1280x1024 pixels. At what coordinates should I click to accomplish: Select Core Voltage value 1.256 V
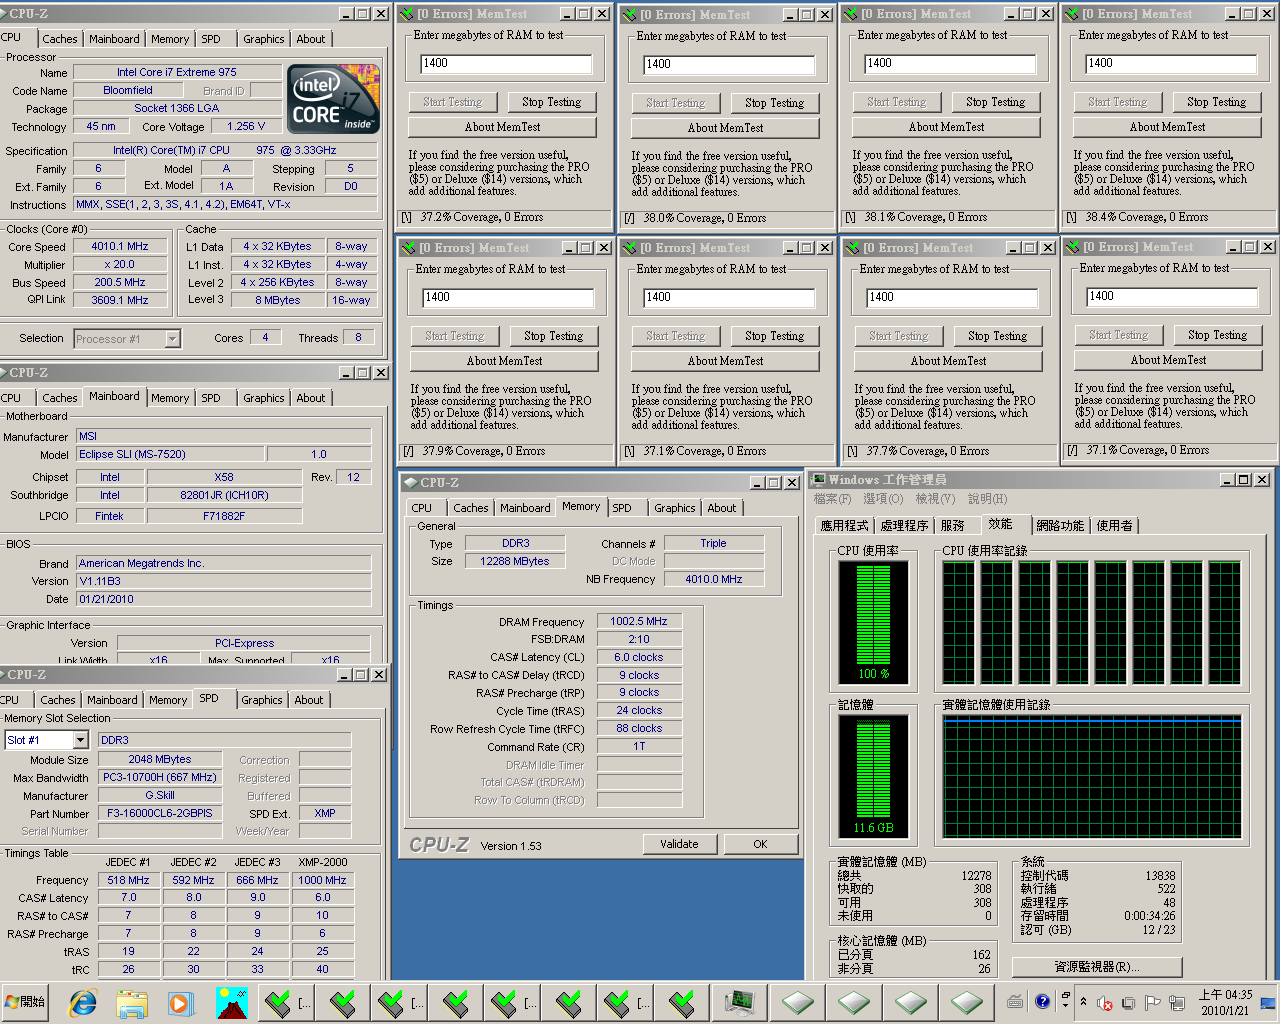click(x=246, y=127)
